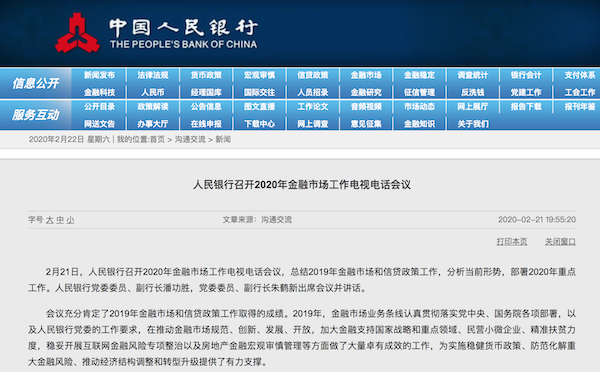This screenshot has height=372, width=600.
Task: Go to 货币政策 section
Action: (x=206, y=75)
